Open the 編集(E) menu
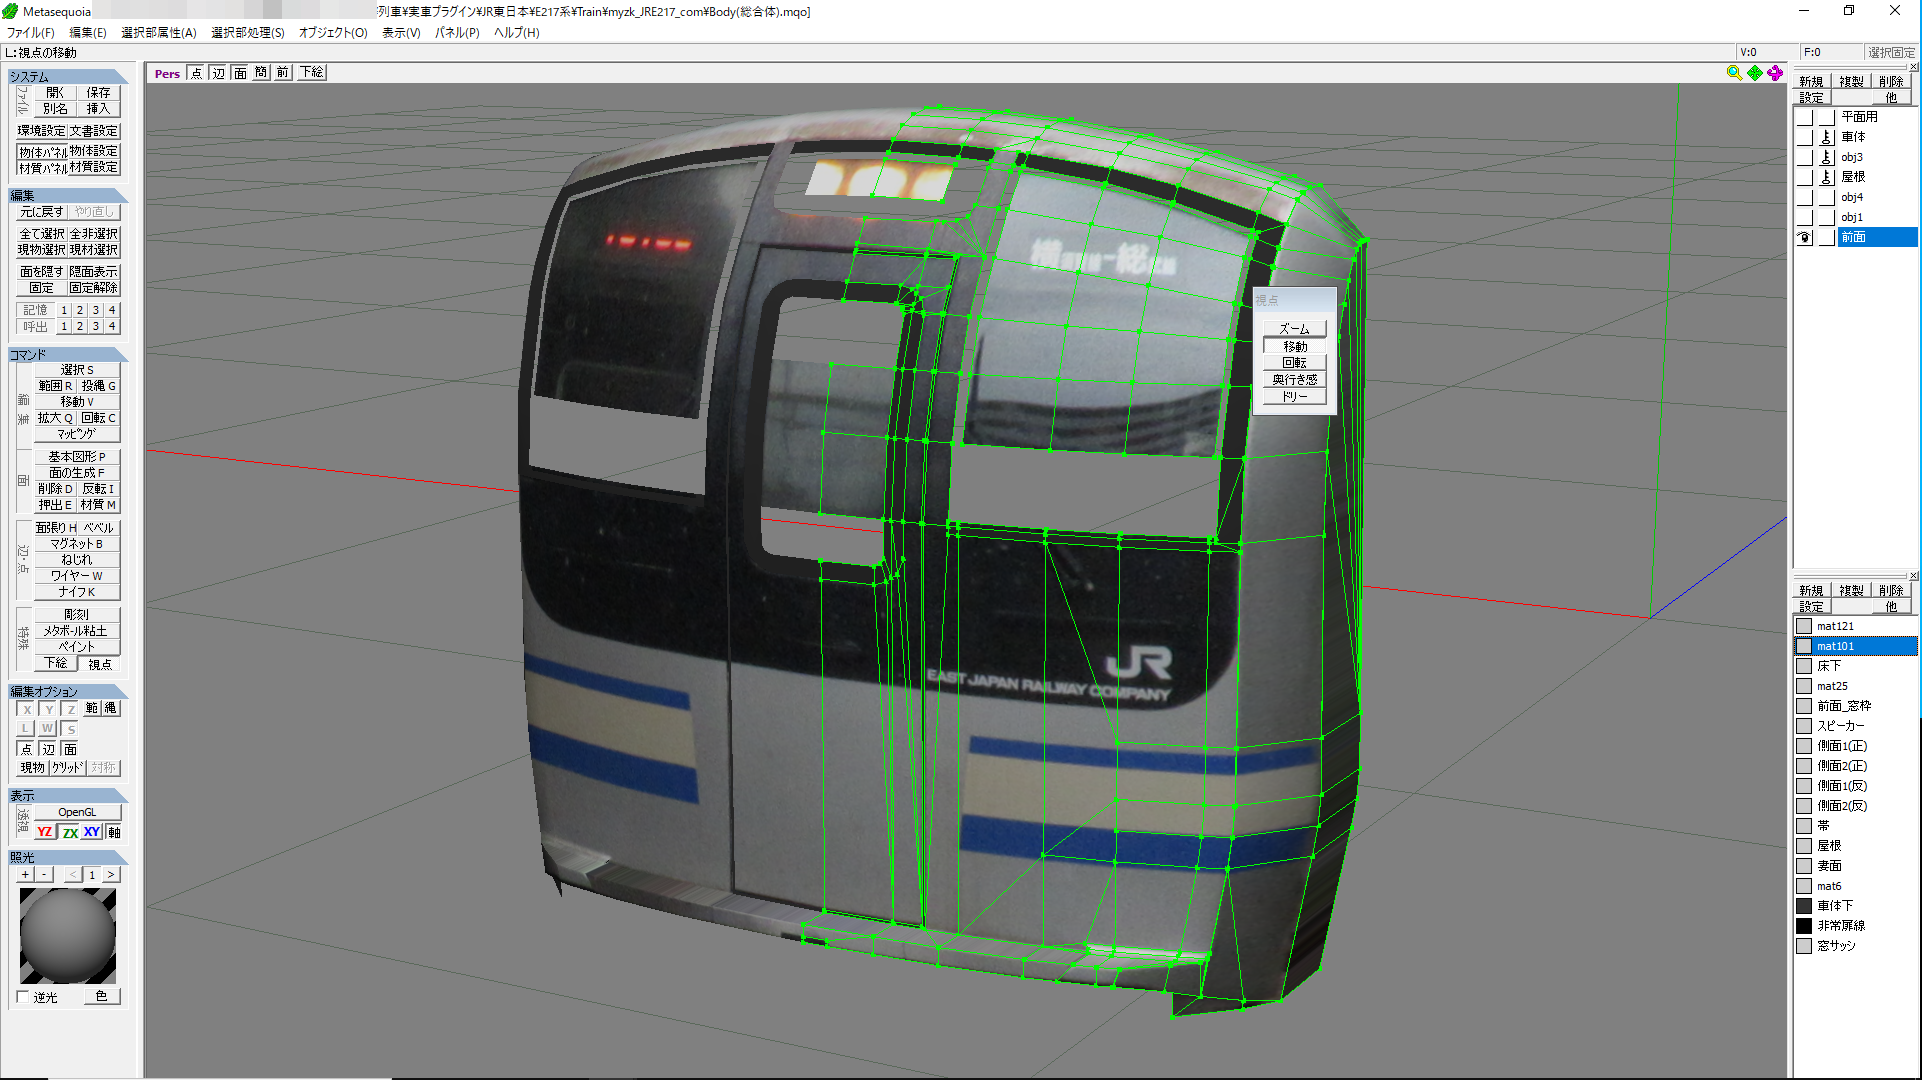Screen dimensions: 1922x1080 click(x=88, y=32)
